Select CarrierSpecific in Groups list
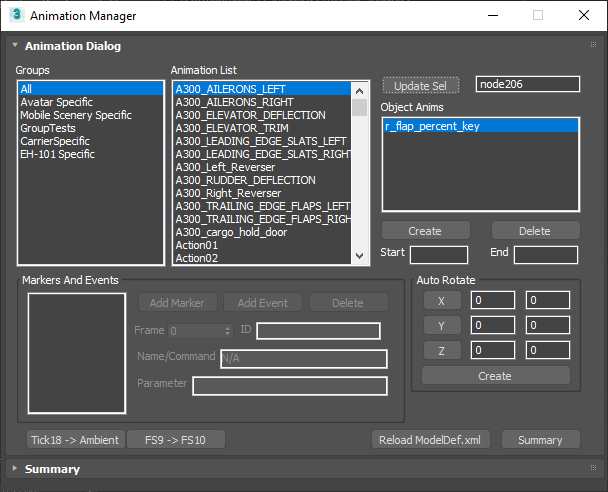Screen dimensions: 608x492 pos(55,141)
